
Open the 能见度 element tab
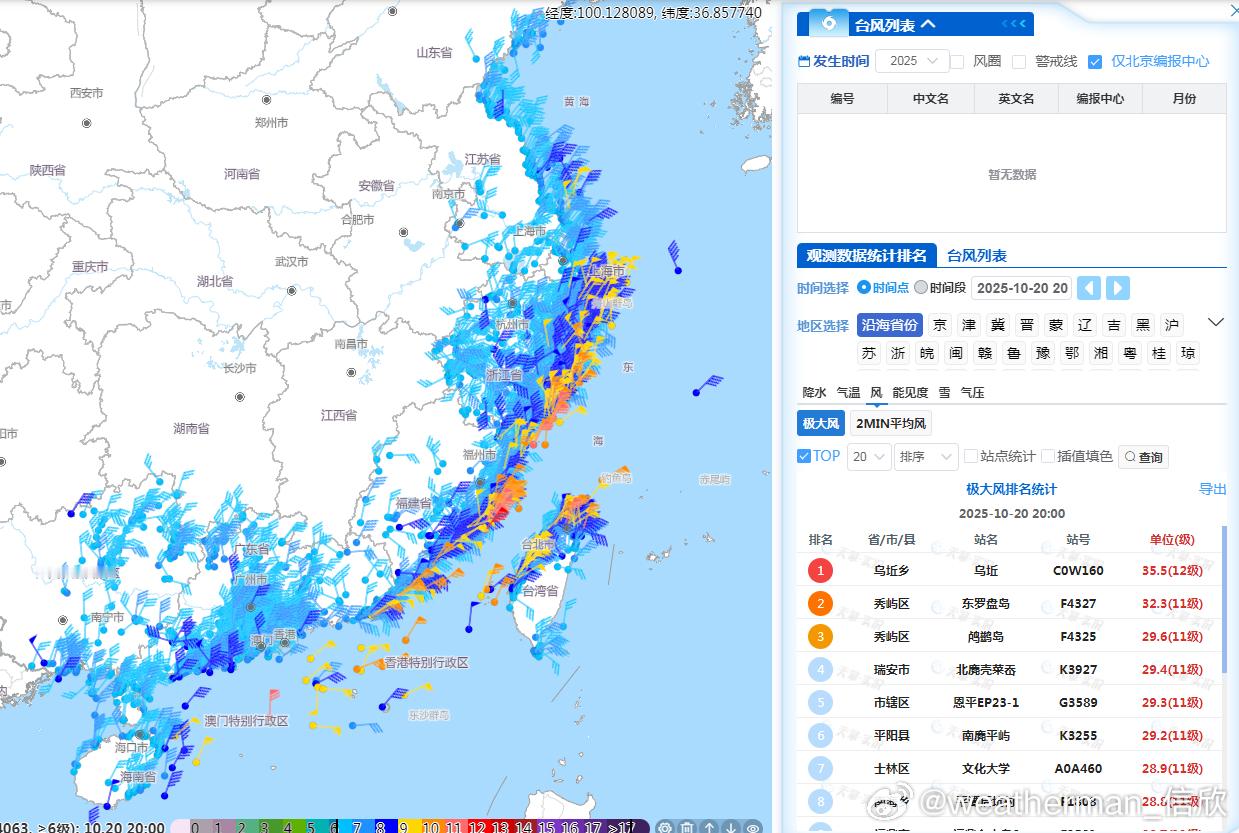910,393
